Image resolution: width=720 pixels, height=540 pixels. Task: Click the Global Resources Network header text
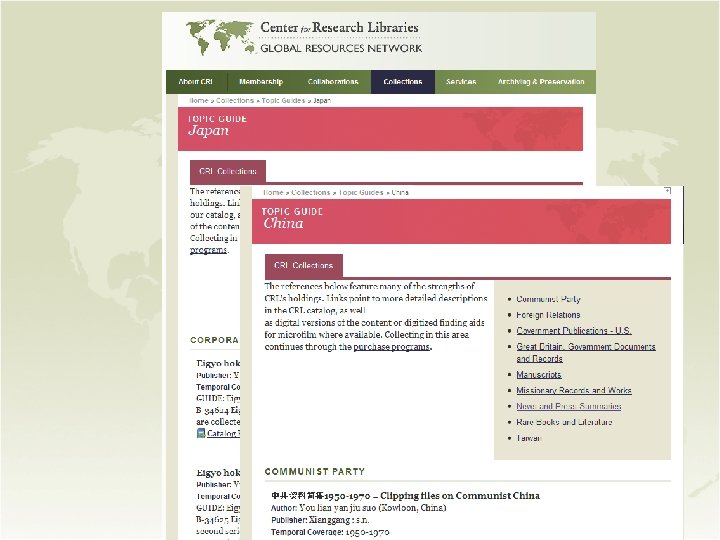tap(341, 48)
